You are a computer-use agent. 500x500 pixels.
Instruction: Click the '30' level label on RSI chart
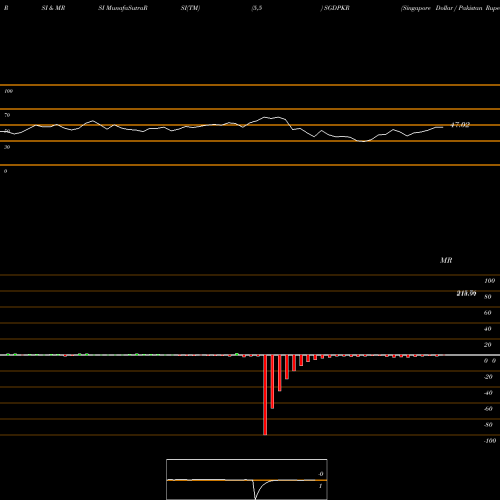click(x=7, y=147)
